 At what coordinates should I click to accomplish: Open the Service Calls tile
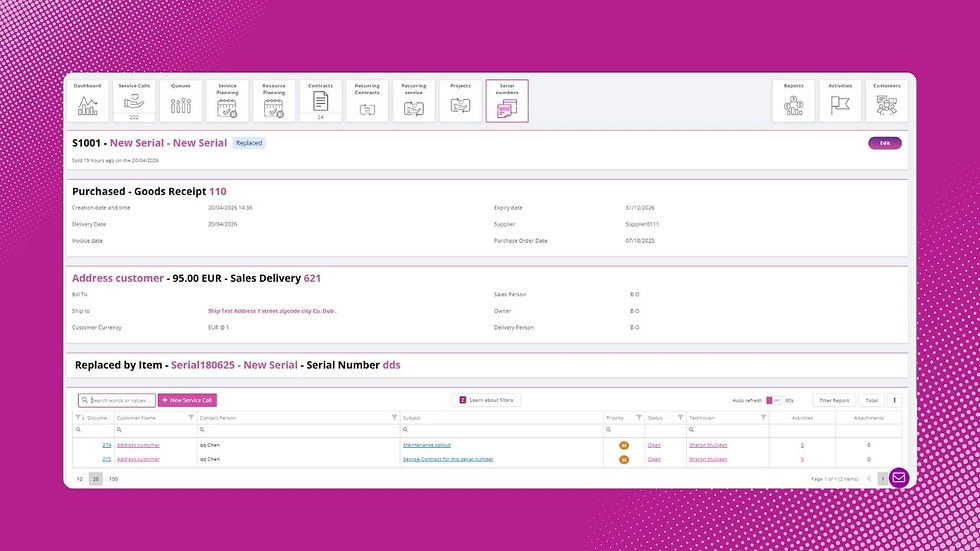(134, 101)
